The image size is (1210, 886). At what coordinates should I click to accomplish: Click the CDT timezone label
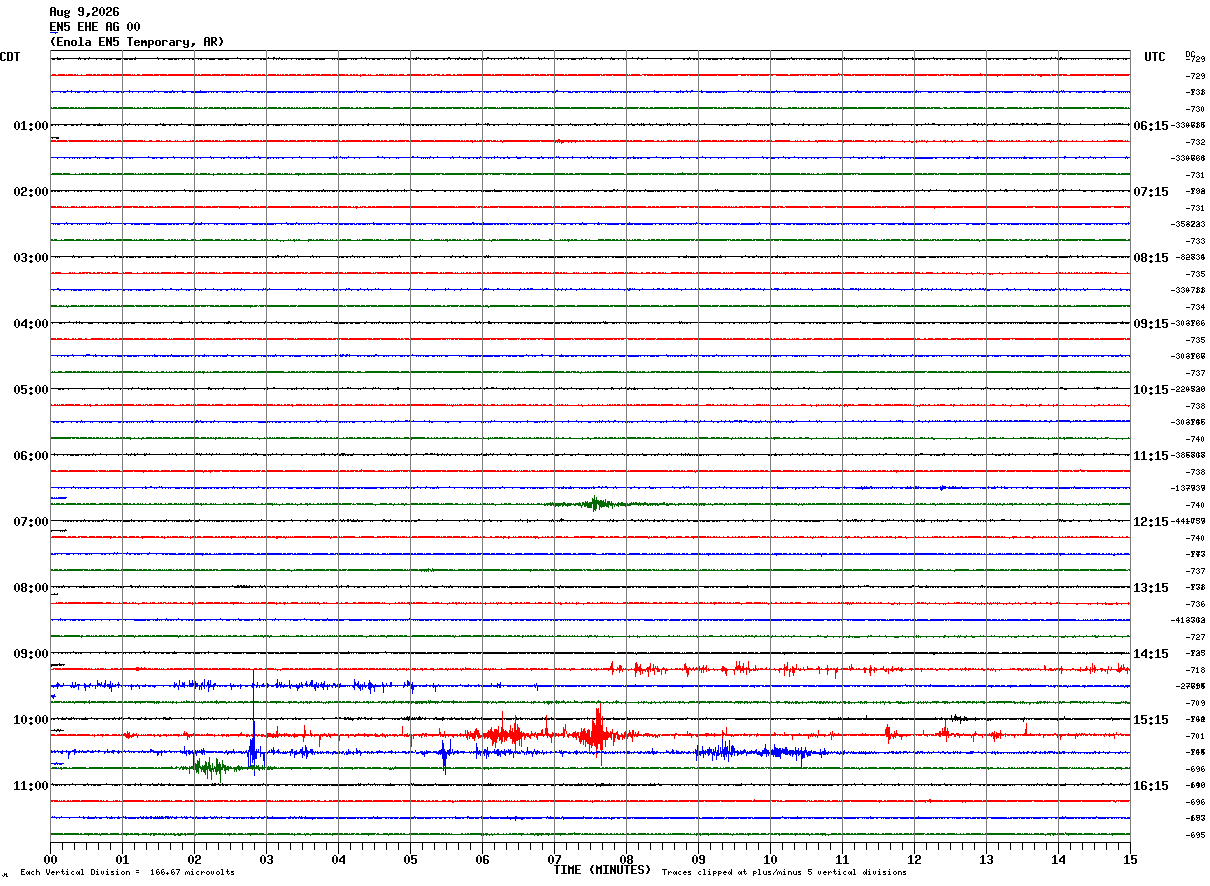pyautogui.click(x=10, y=57)
